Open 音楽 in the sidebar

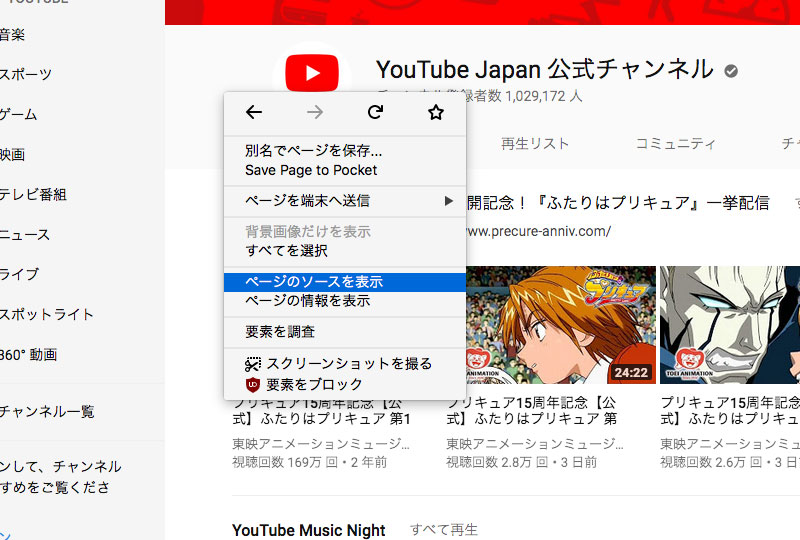pos(12,35)
